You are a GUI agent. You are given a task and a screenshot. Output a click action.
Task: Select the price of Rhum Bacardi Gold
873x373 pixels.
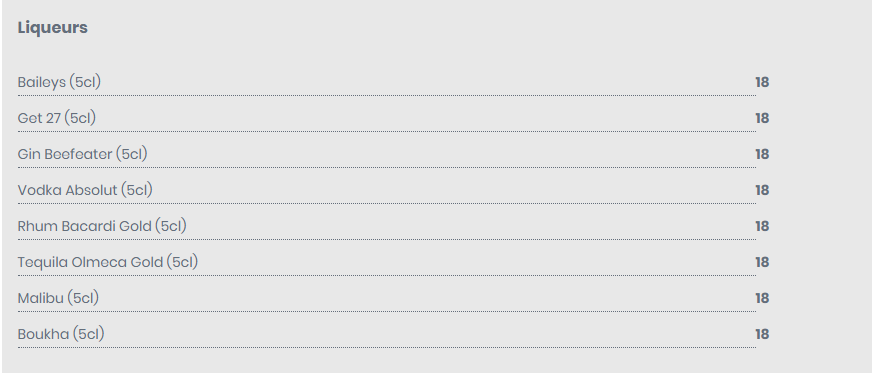[x=762, y=226]
